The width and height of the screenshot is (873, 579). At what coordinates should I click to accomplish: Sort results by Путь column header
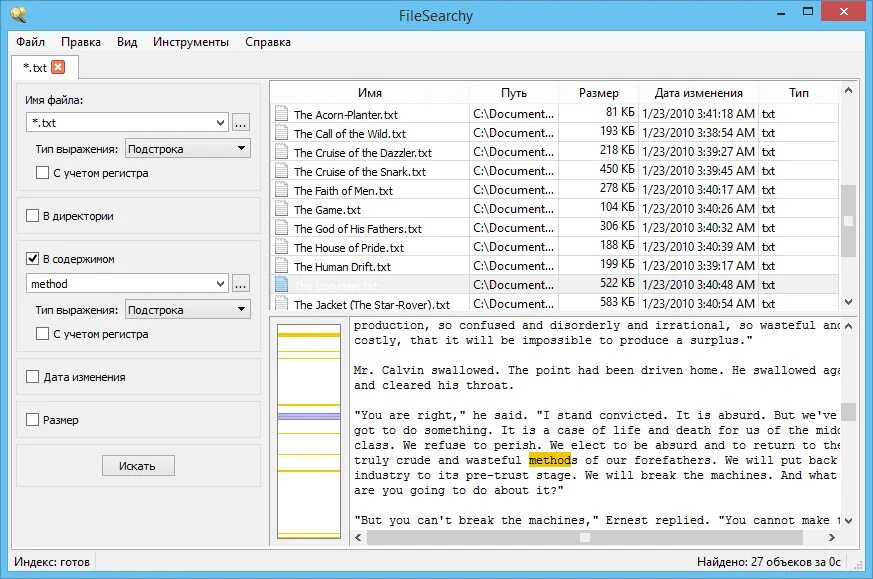pyautogui.click(x=514, y=93)
